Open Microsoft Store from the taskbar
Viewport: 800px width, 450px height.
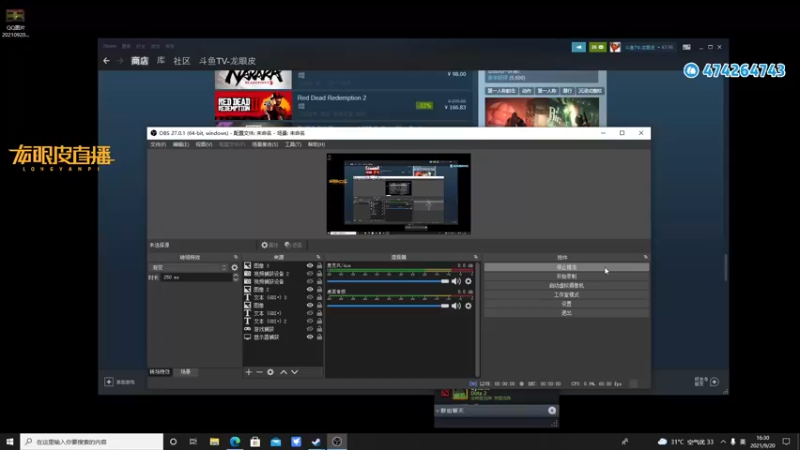tap(255, 442)
